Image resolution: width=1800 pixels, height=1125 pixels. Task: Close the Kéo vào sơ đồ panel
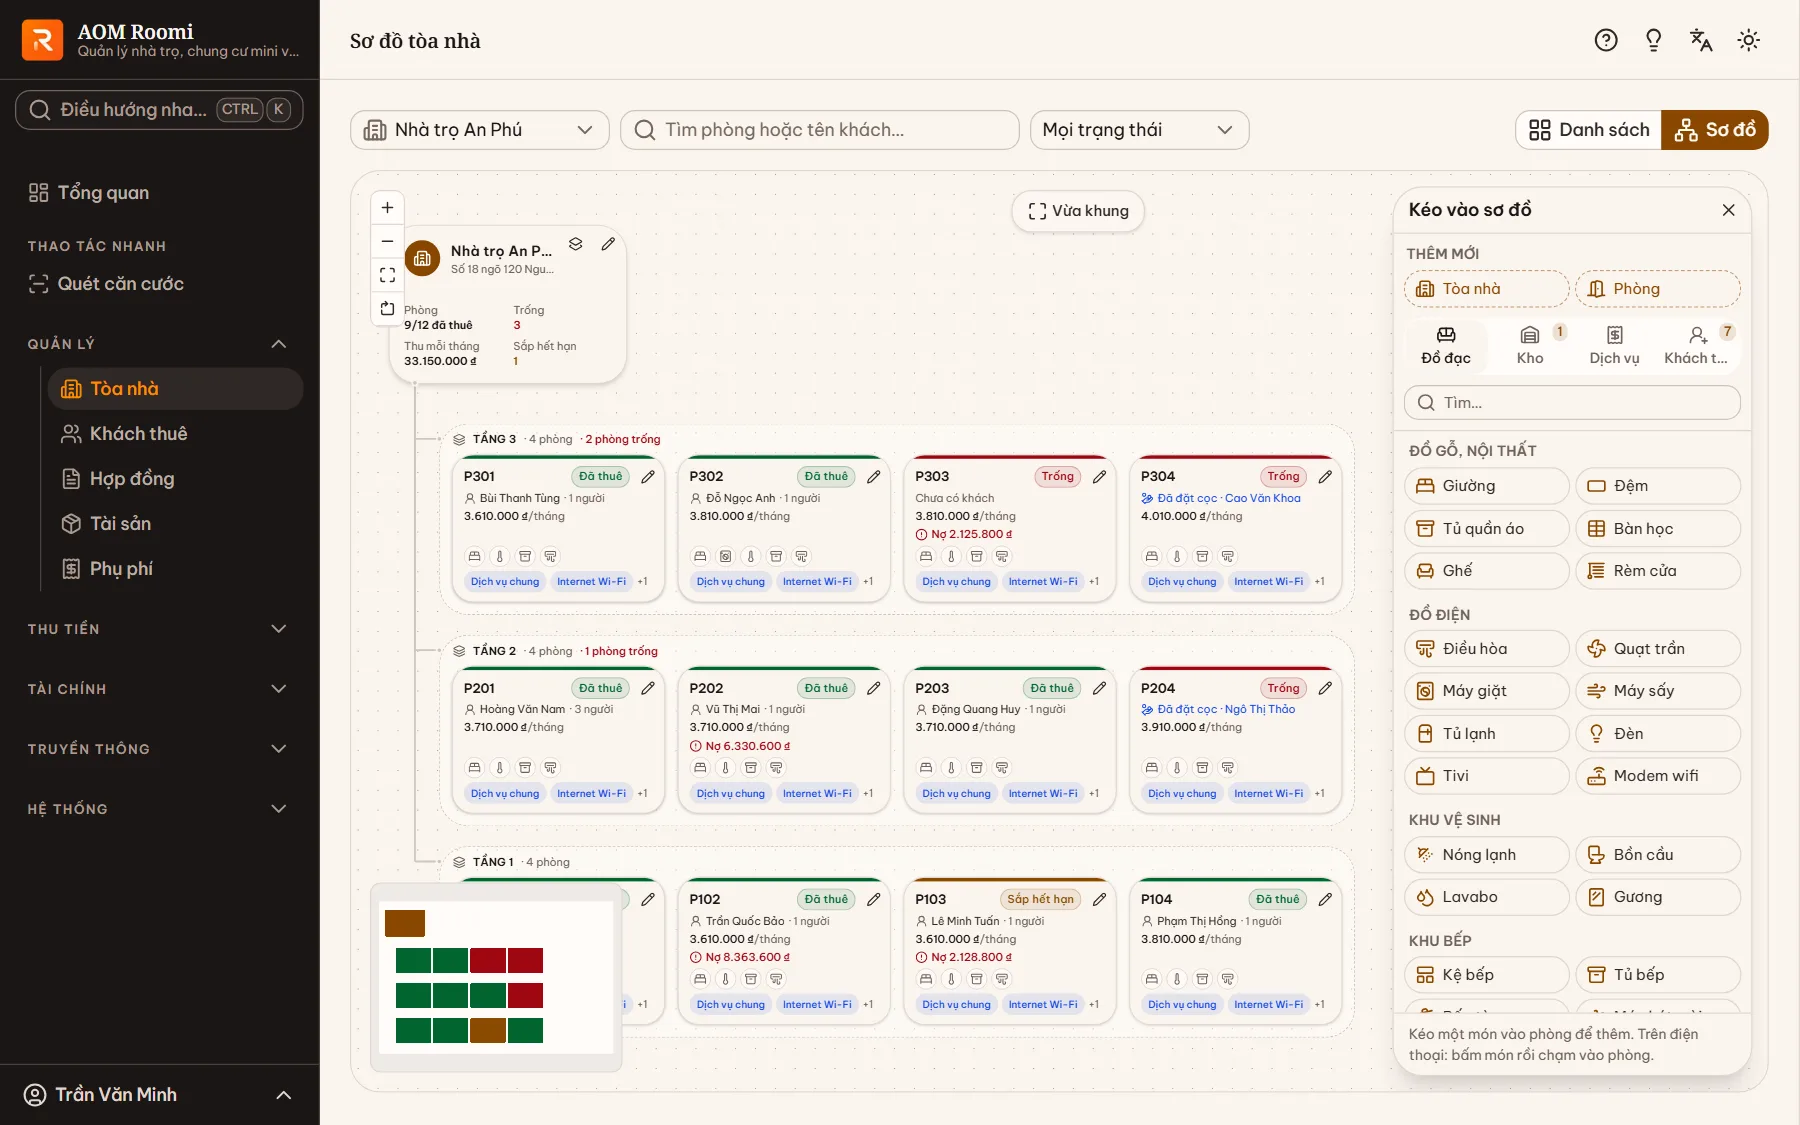click(x=1729, y=210)
